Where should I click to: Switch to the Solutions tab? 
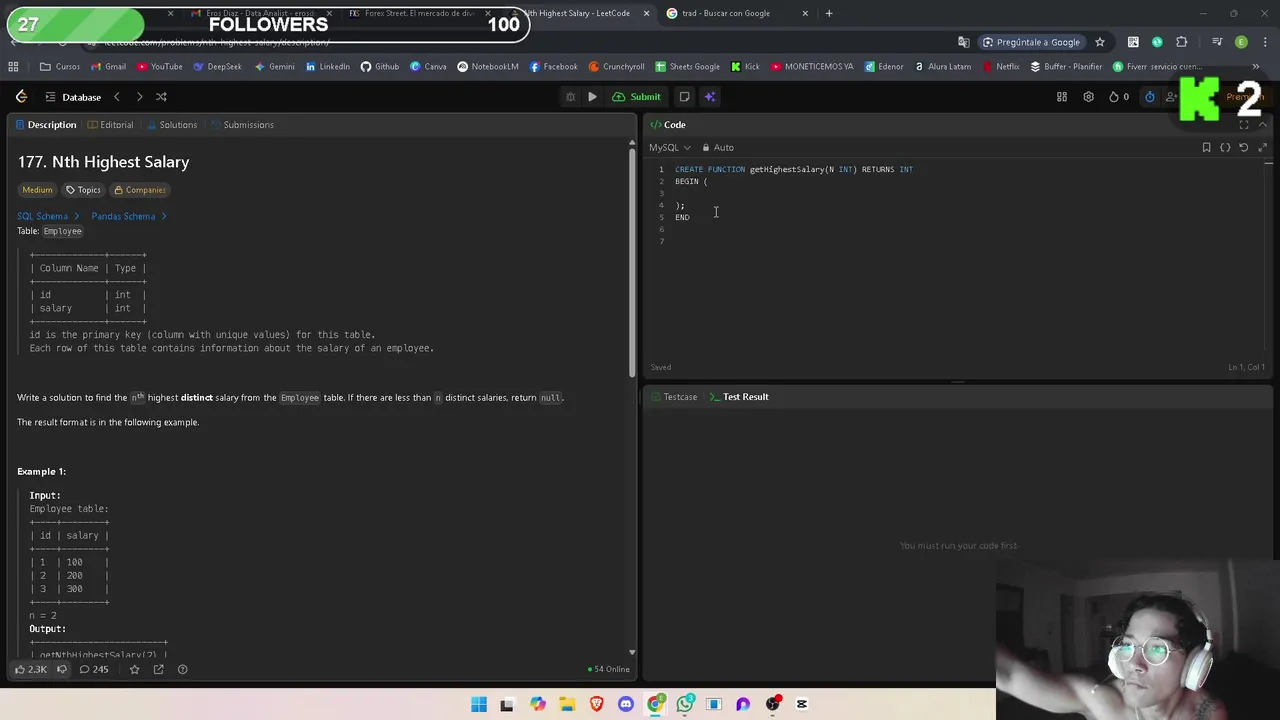[x=171, y=125]
